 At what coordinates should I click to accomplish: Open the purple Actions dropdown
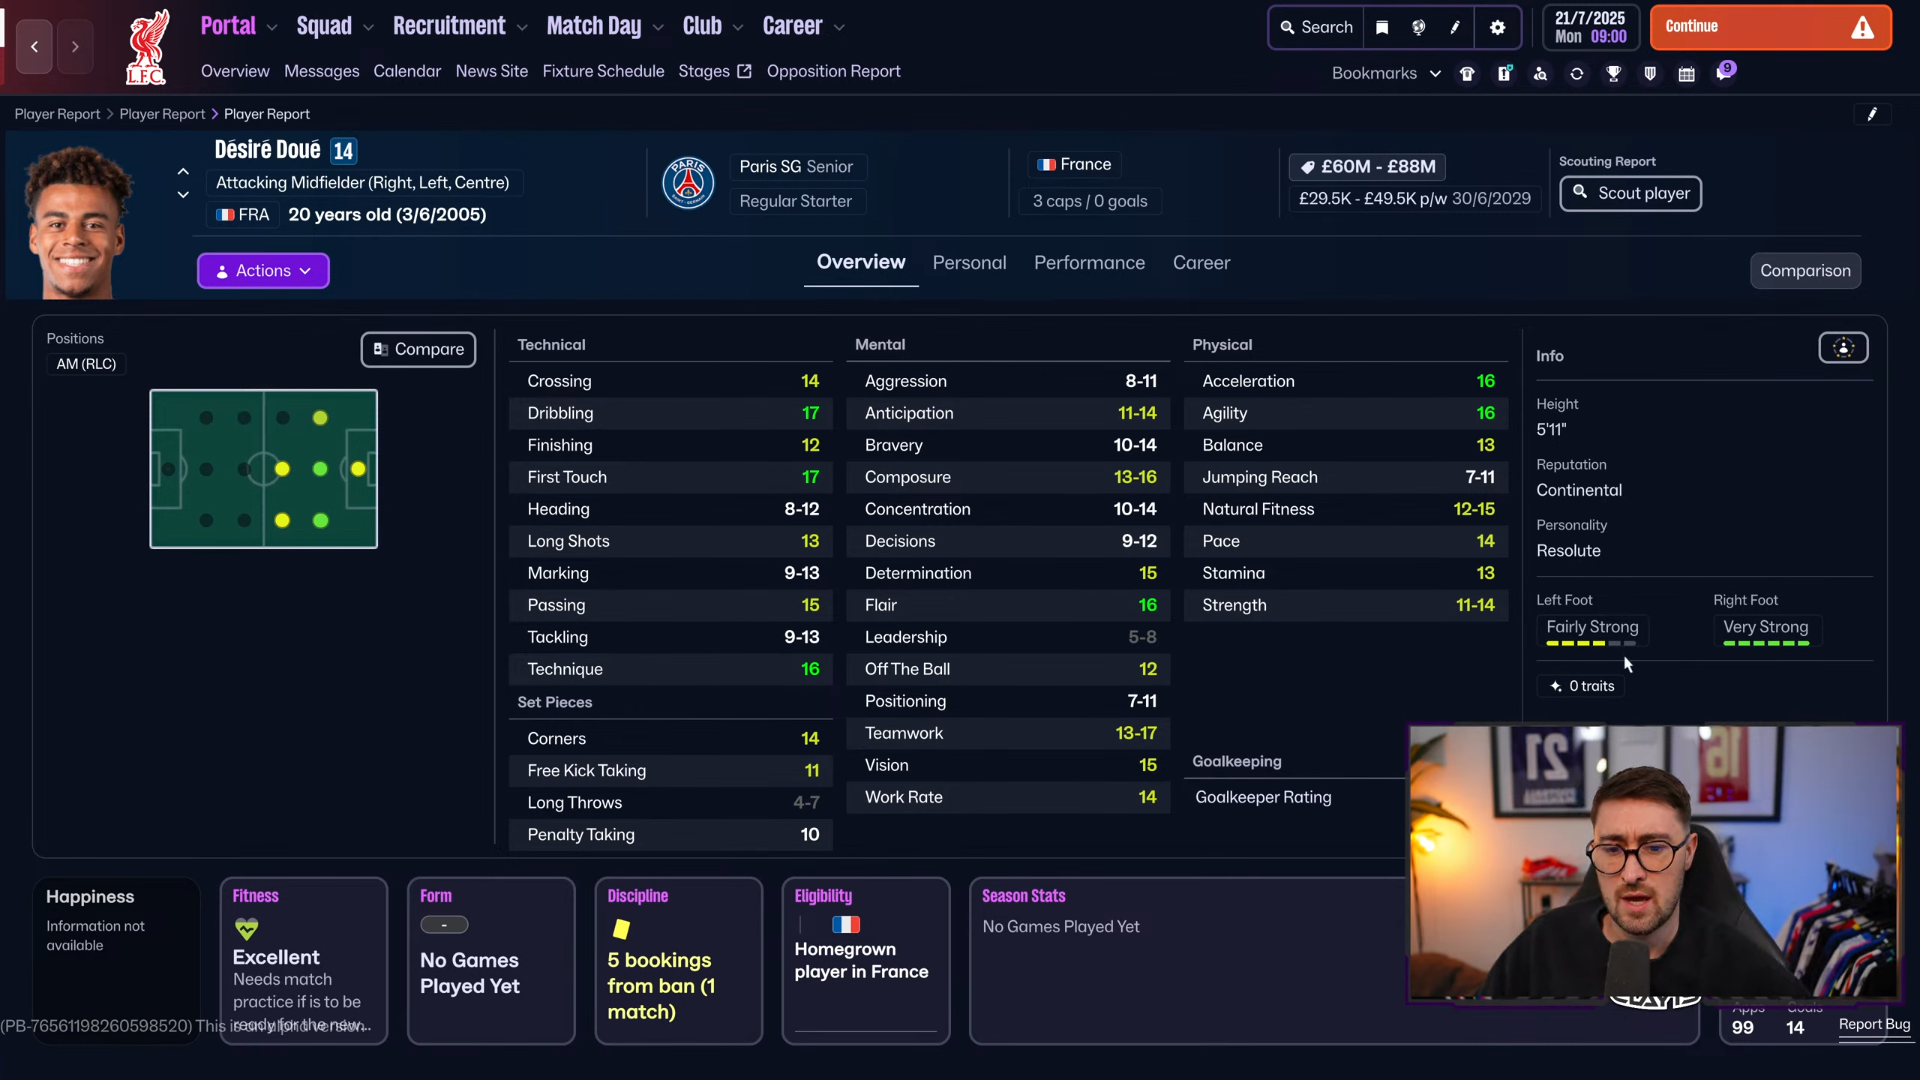(x=263, y=270)
